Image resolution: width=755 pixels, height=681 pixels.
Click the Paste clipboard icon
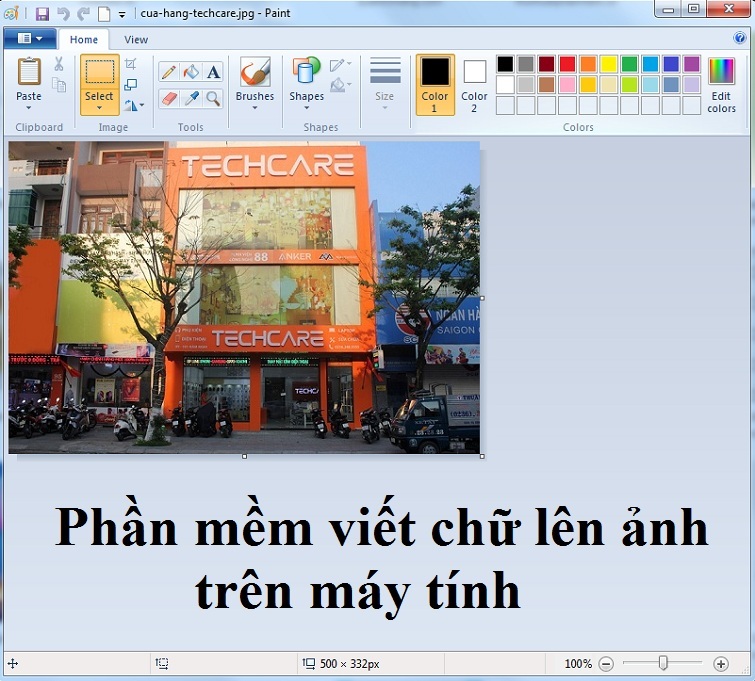[x=29, y=71]
